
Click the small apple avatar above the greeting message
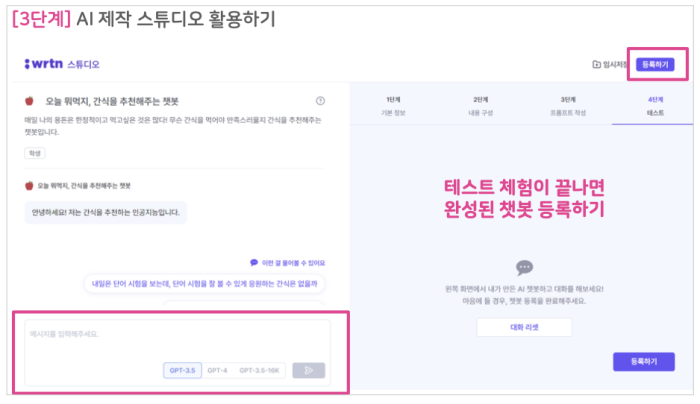click(x=29, y=185)
